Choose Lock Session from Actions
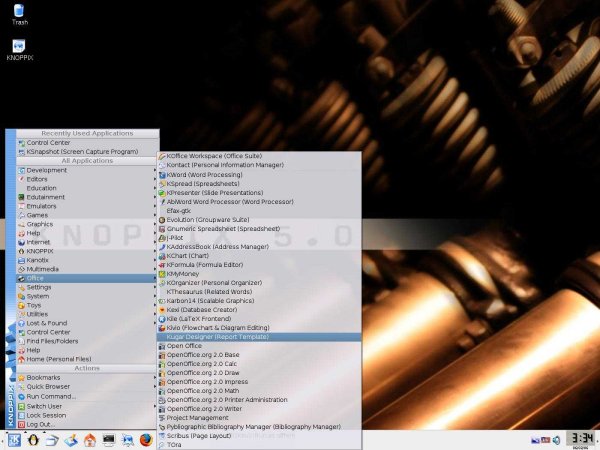The width and height of the screenshot is (600, 450). [48, 414]
